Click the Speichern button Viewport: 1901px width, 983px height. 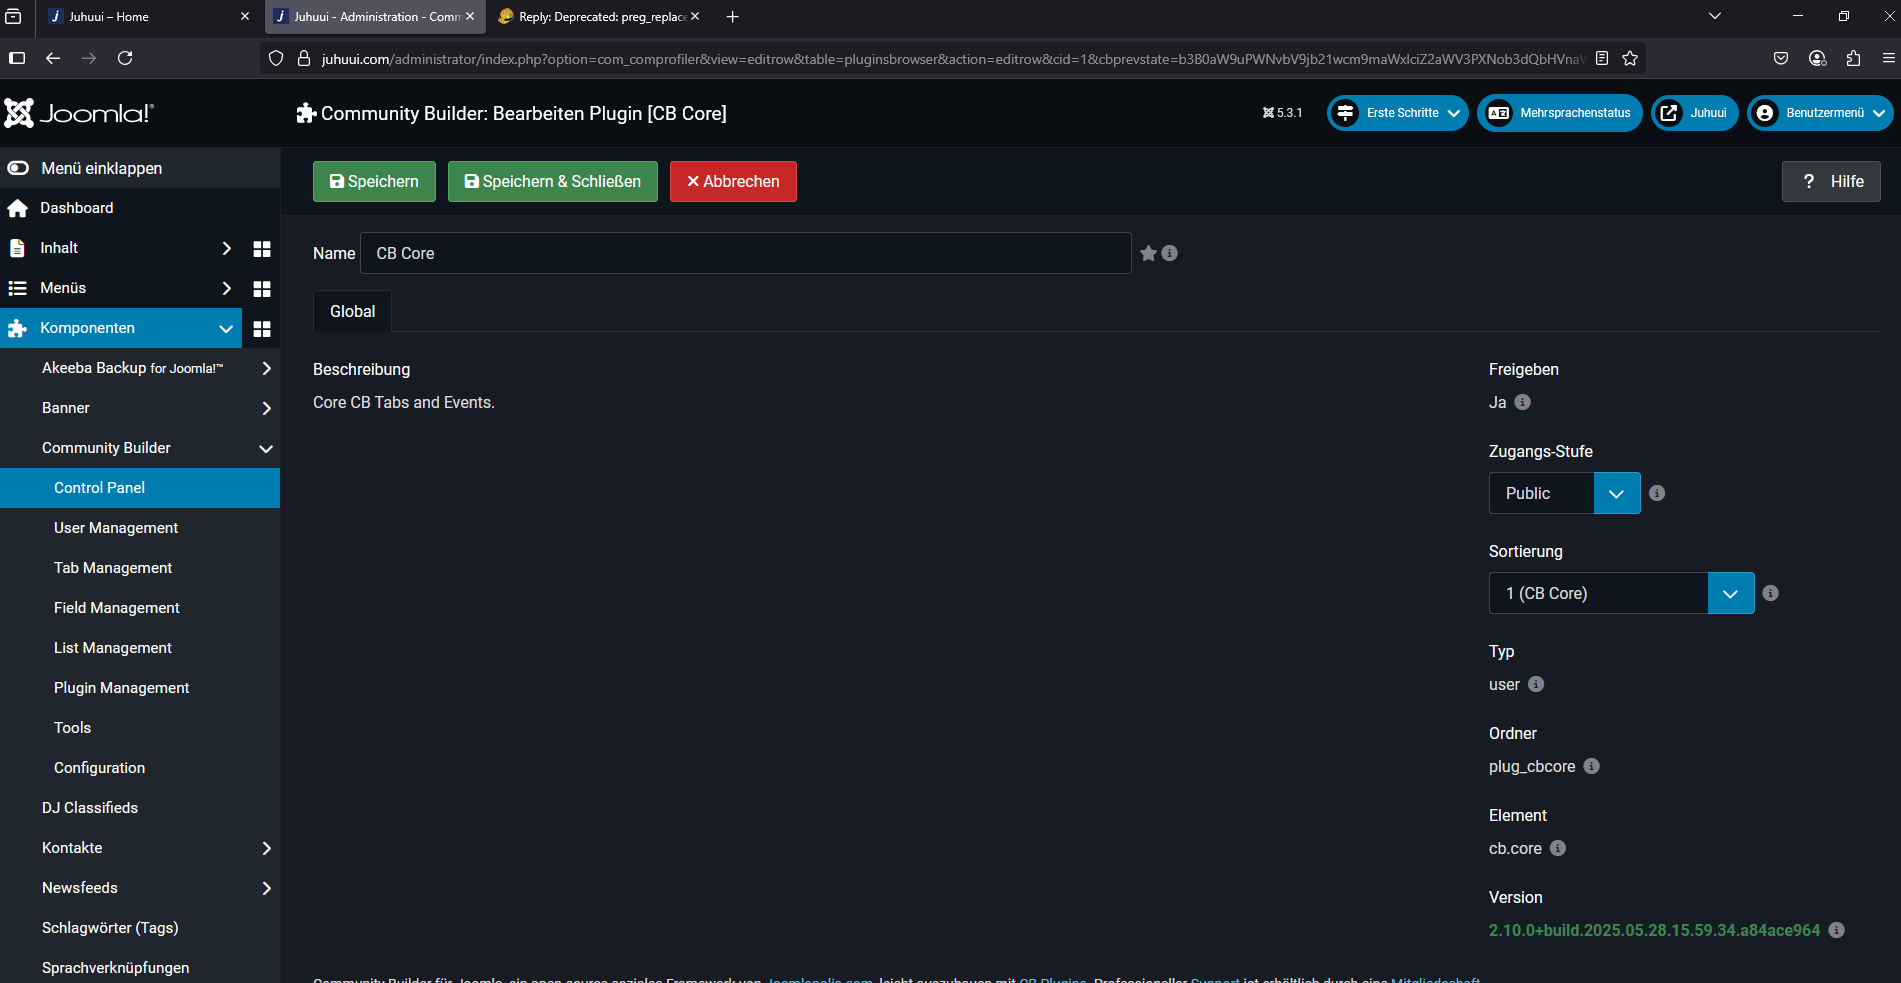coord(374,181)
